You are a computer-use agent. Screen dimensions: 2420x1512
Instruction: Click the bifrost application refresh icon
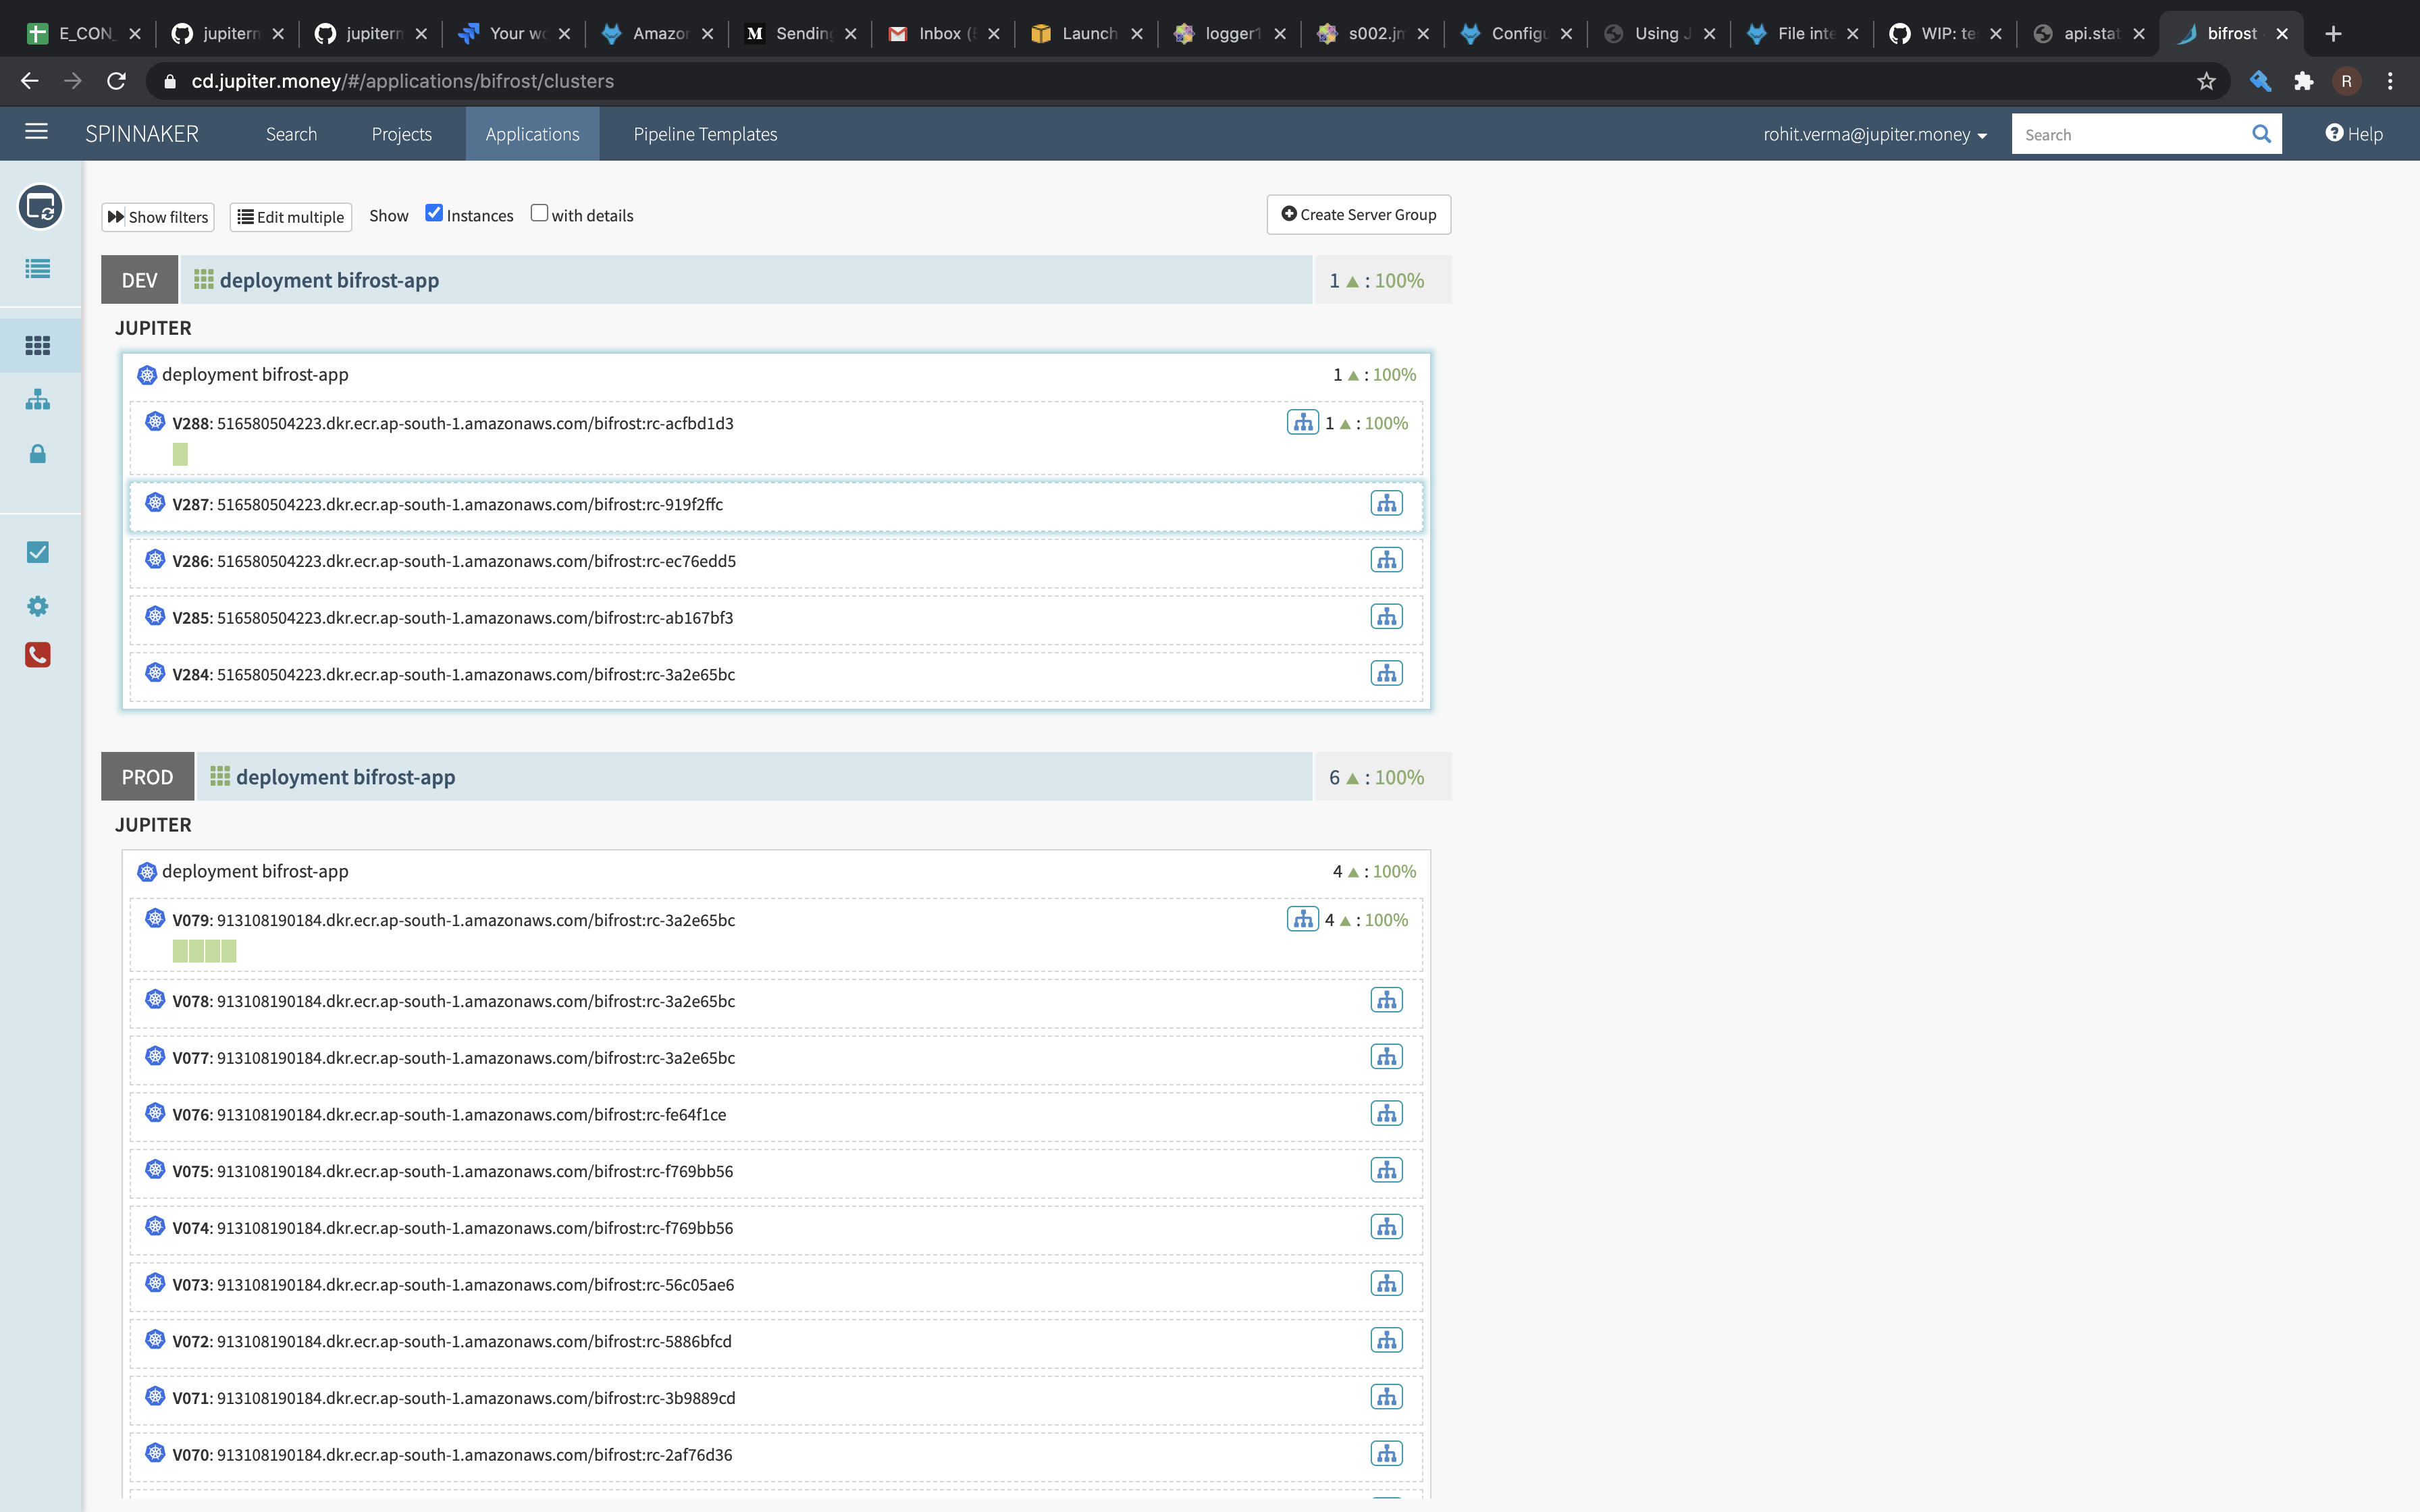tap(41, 207)
